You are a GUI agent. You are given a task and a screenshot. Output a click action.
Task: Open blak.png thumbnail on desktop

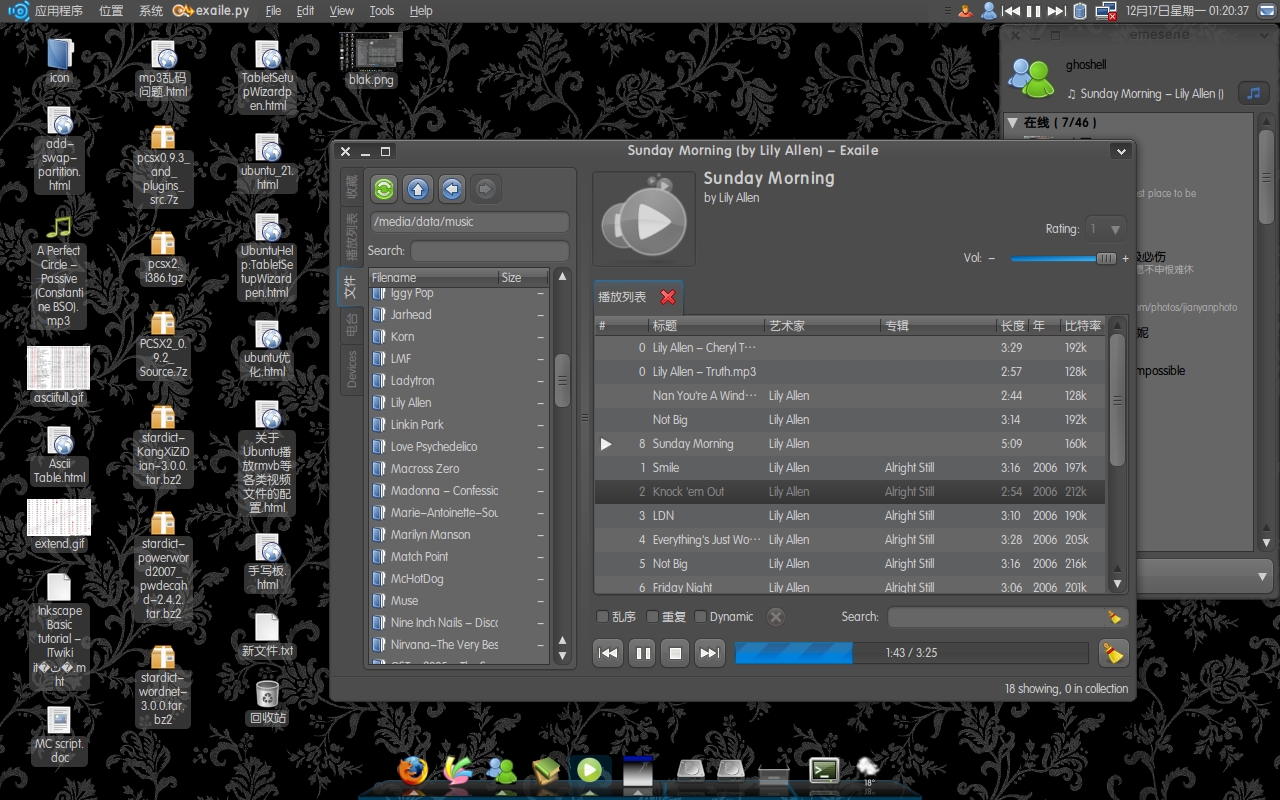pos(370,50)
